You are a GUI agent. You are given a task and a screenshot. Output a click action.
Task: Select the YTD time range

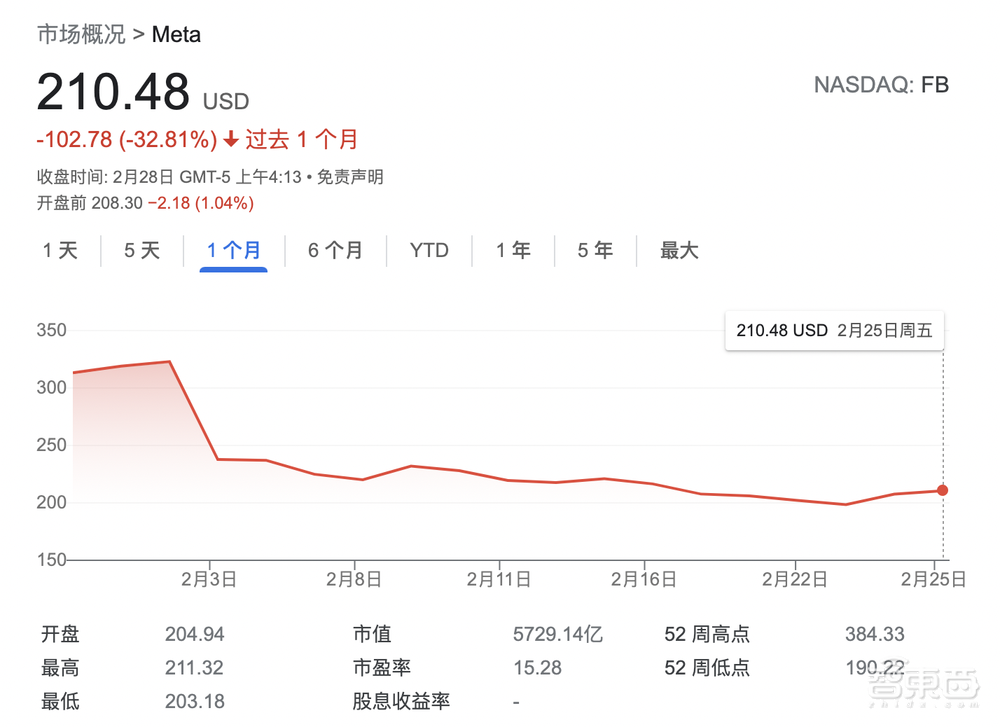coord(428,250)
